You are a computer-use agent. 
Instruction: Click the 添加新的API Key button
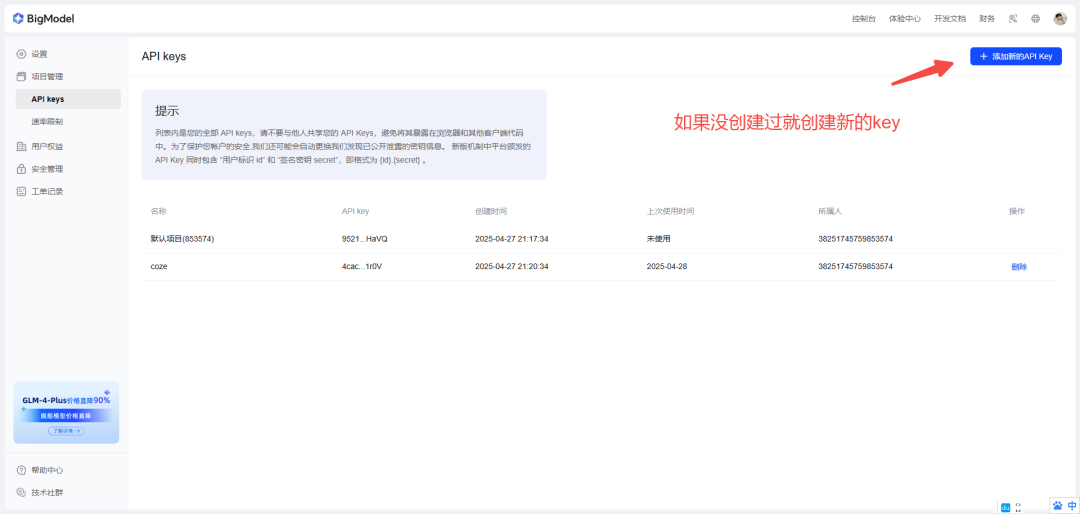pyautogui.click(x=1016, y=56)
